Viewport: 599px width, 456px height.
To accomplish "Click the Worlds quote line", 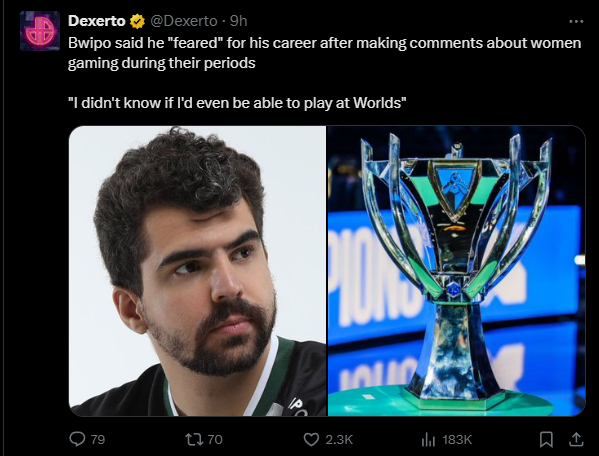I will [x=237, y=103].
